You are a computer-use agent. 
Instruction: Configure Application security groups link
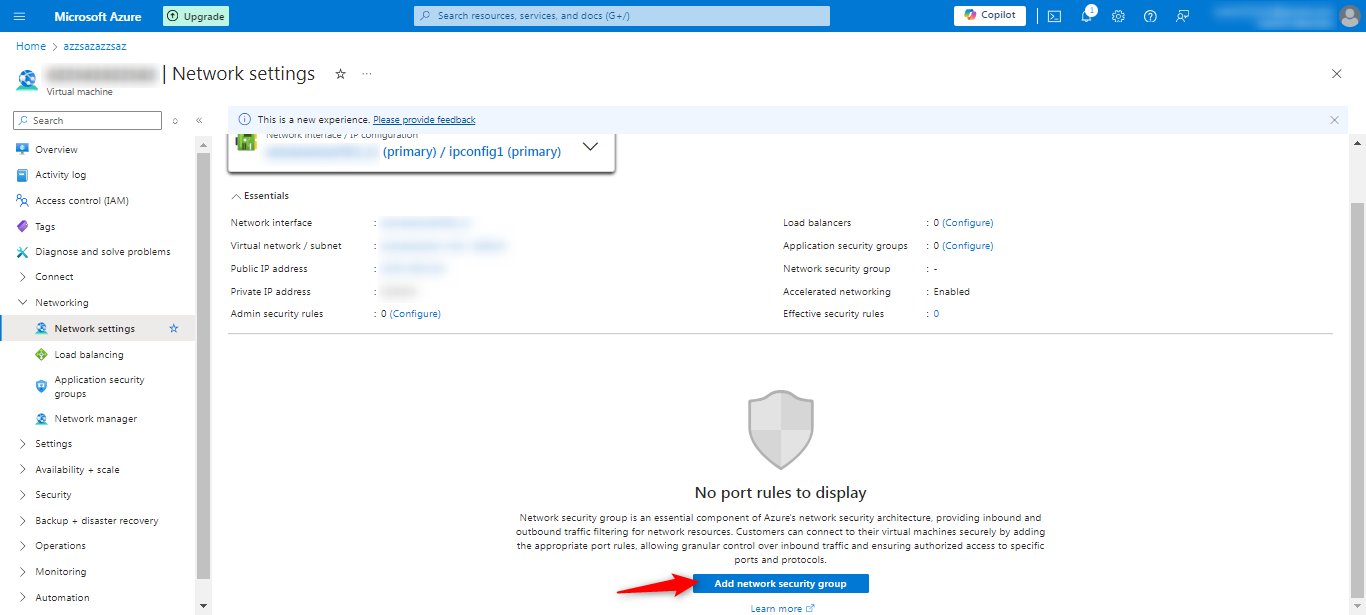point(968,246)
